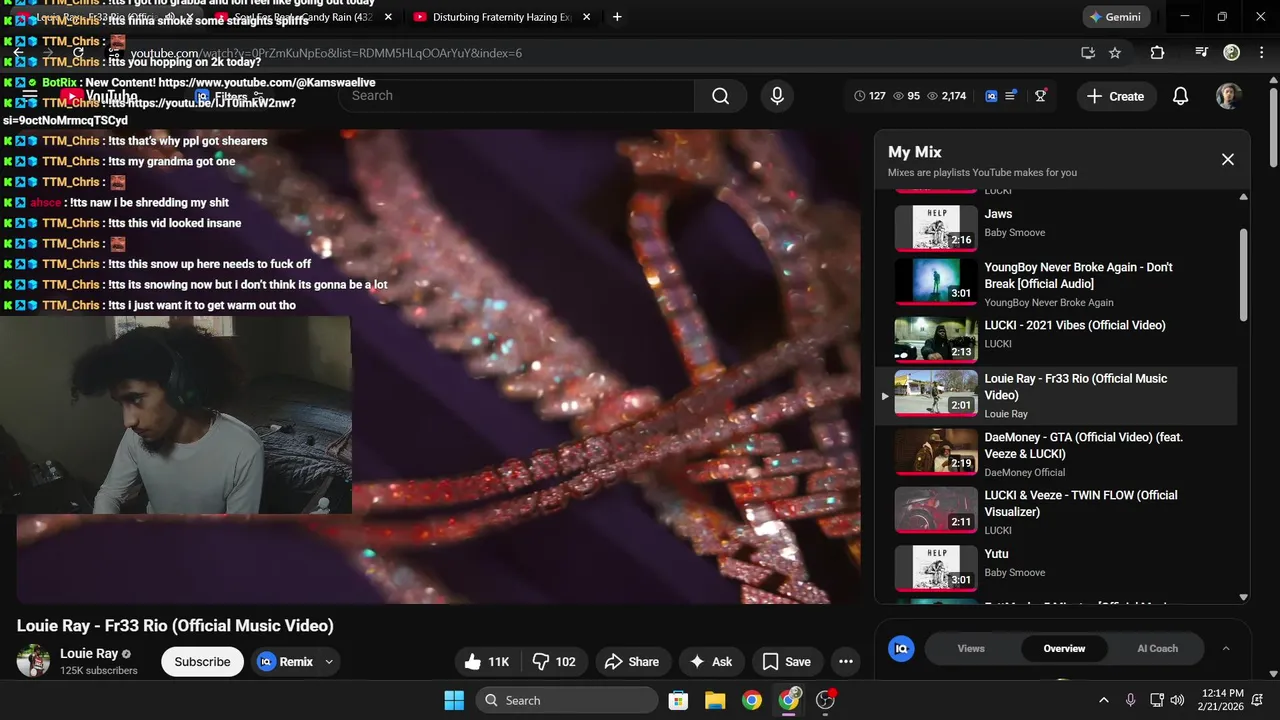Open the Chrome profile avatar
The width and height of the screenshot is (1280, 720).
click(1232, 53)
